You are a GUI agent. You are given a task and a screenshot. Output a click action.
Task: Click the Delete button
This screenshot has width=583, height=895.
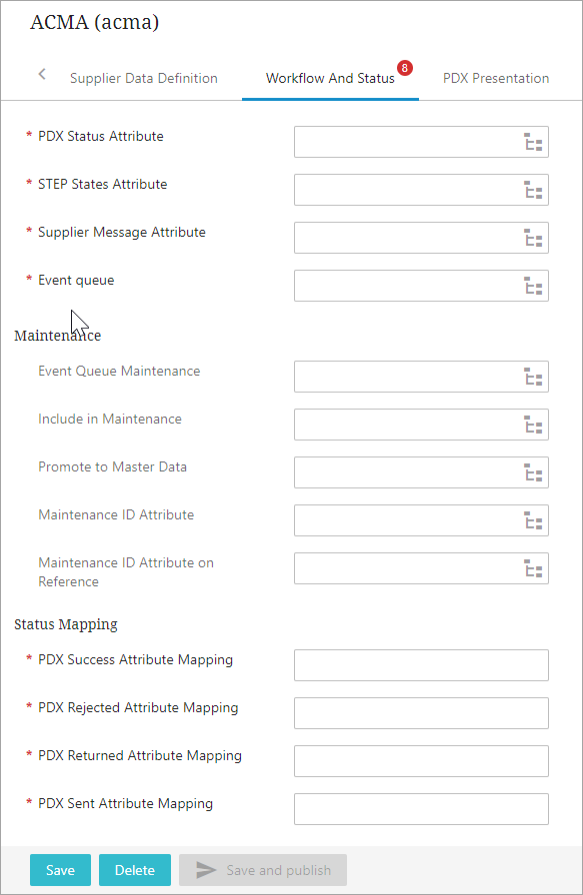[x=135, y=870]
